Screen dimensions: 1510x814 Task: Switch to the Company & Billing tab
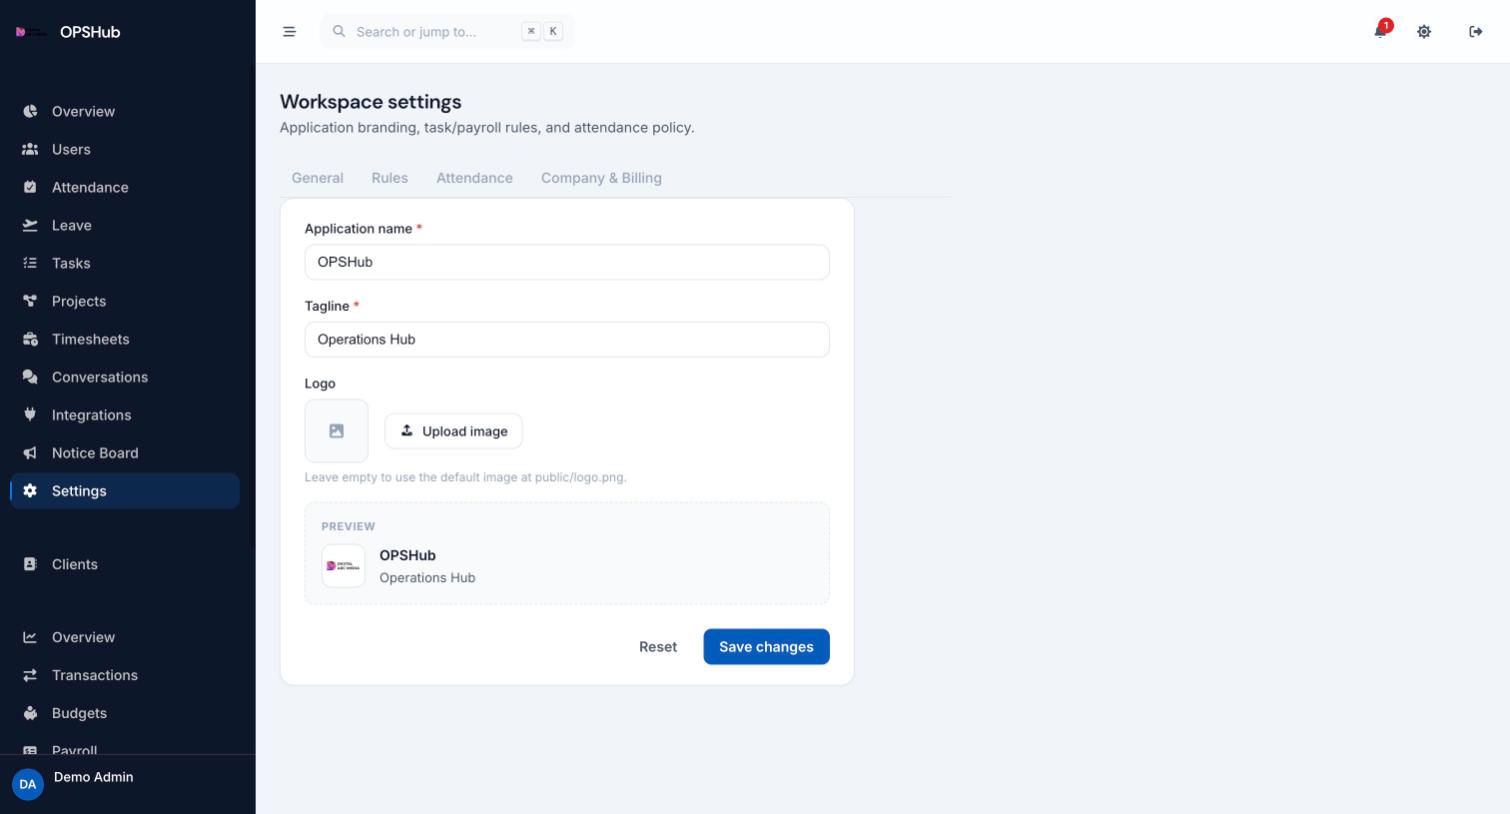[601, 178]
